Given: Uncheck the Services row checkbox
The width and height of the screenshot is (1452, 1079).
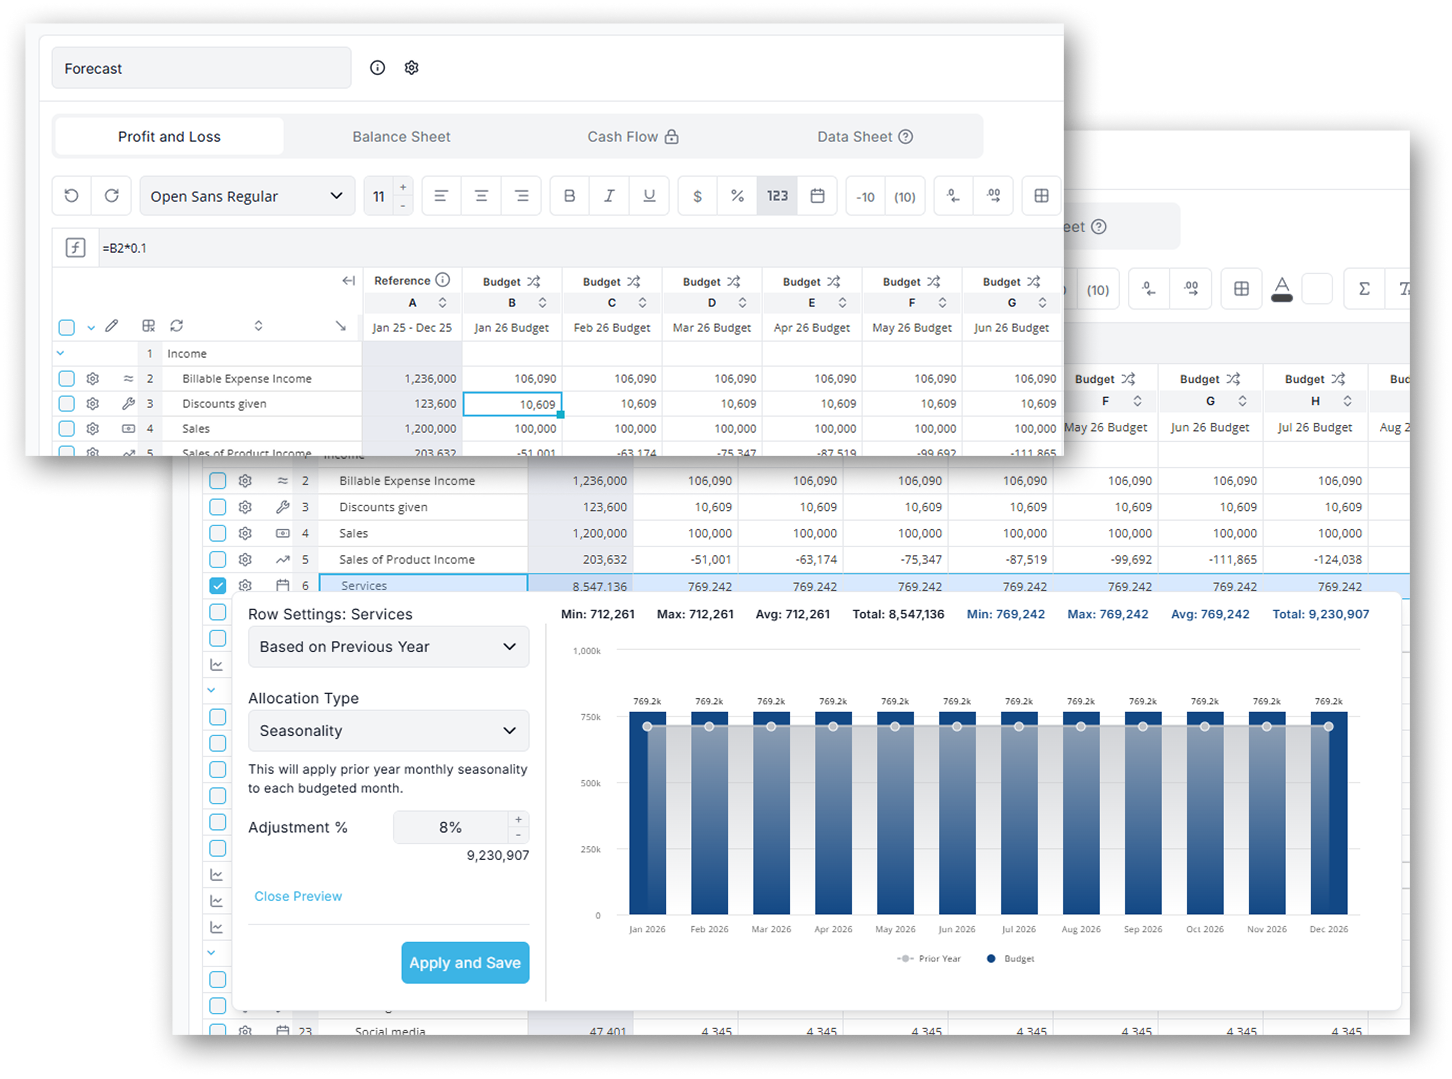Looking at the screenshot, I should click(217, 586).
